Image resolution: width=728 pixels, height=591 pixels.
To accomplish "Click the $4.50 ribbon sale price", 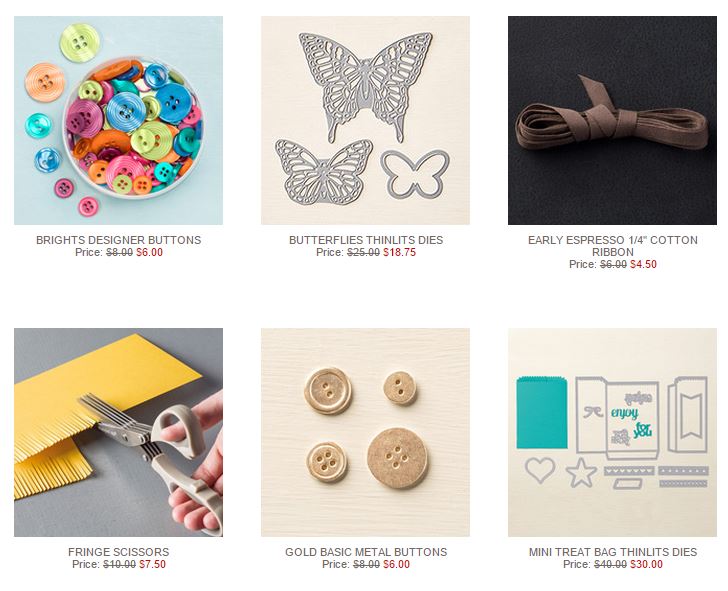I will [643, 264].
